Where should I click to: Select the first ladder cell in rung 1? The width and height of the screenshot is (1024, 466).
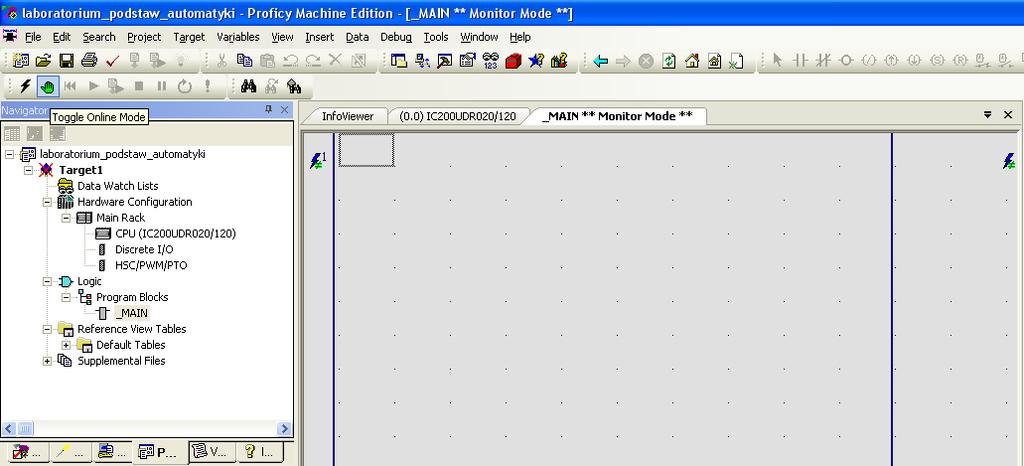click(366, 149)
